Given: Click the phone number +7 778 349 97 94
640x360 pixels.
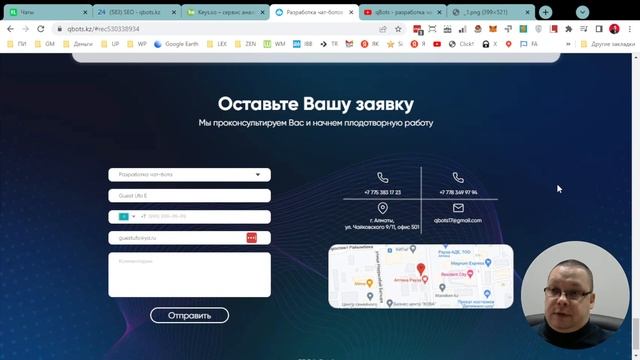Looking at the screenshot, I should [x=458, y=192].
